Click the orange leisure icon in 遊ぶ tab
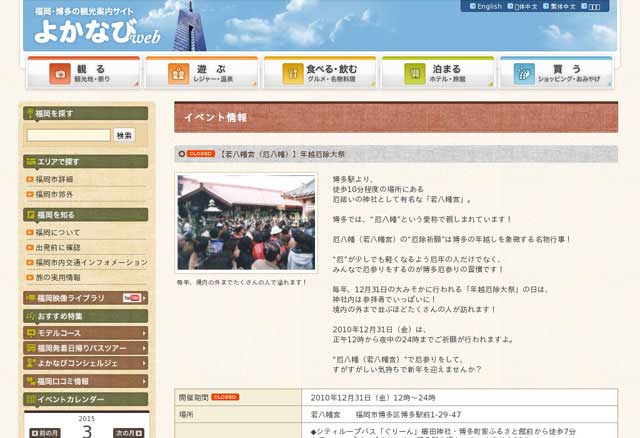Viewport: 640px width, 438px height. click(178, 74)
